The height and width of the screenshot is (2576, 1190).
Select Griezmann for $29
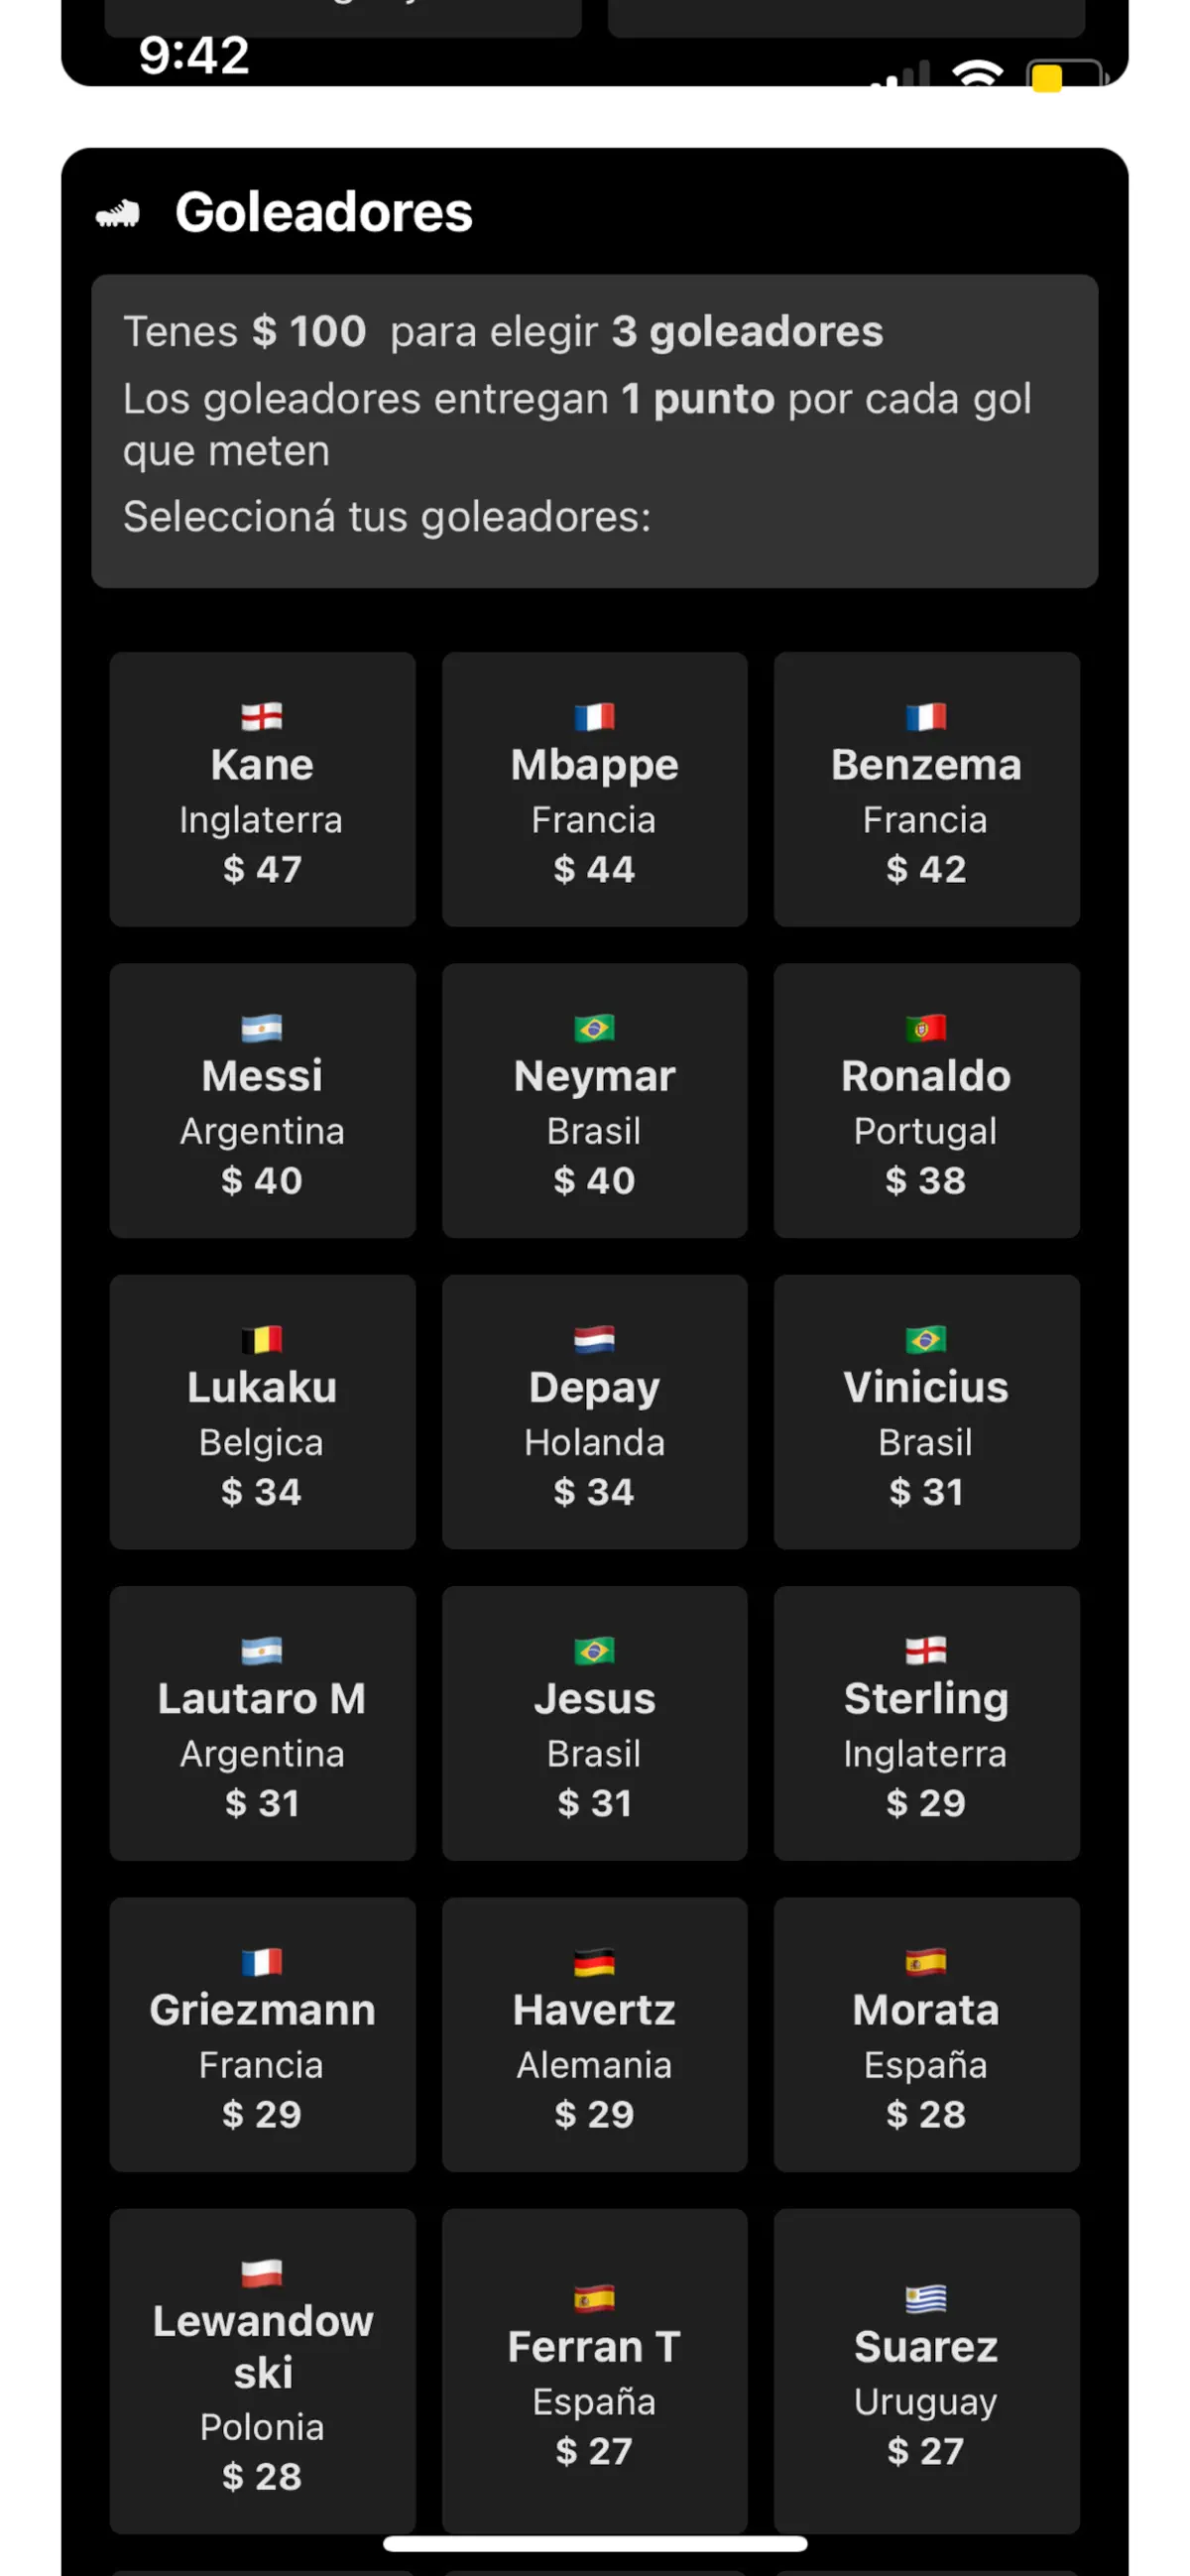tap(262, 2034)
